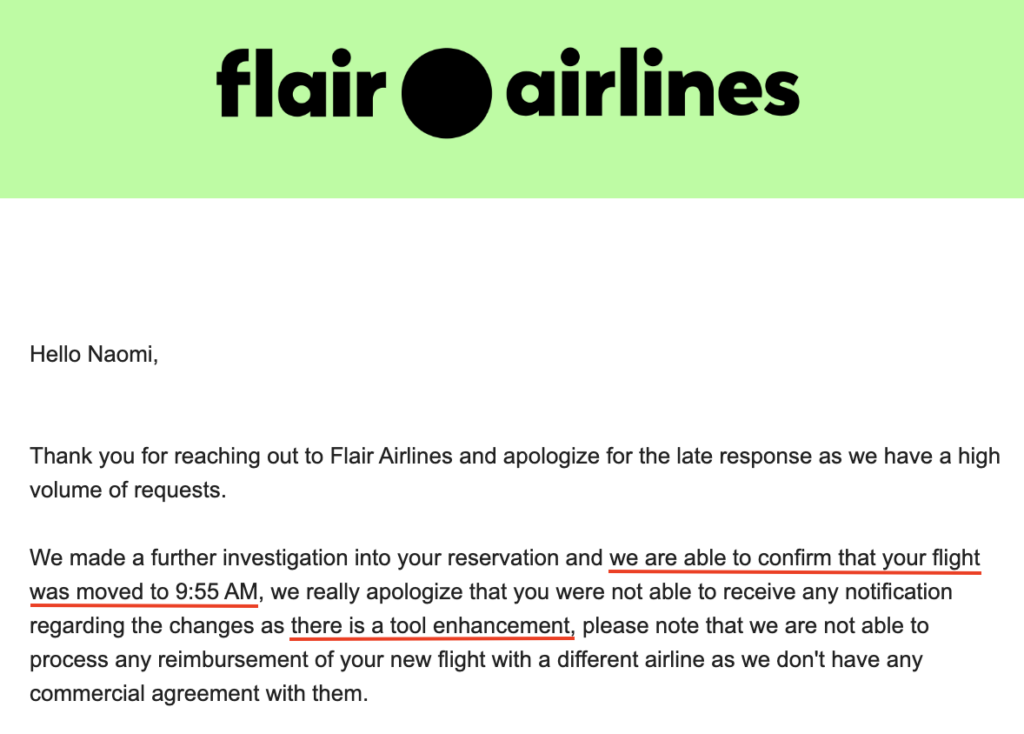Click the word "reservation" in the second paragraph
Viewport: 1024px width, 734px height.
tap(532, 558)
